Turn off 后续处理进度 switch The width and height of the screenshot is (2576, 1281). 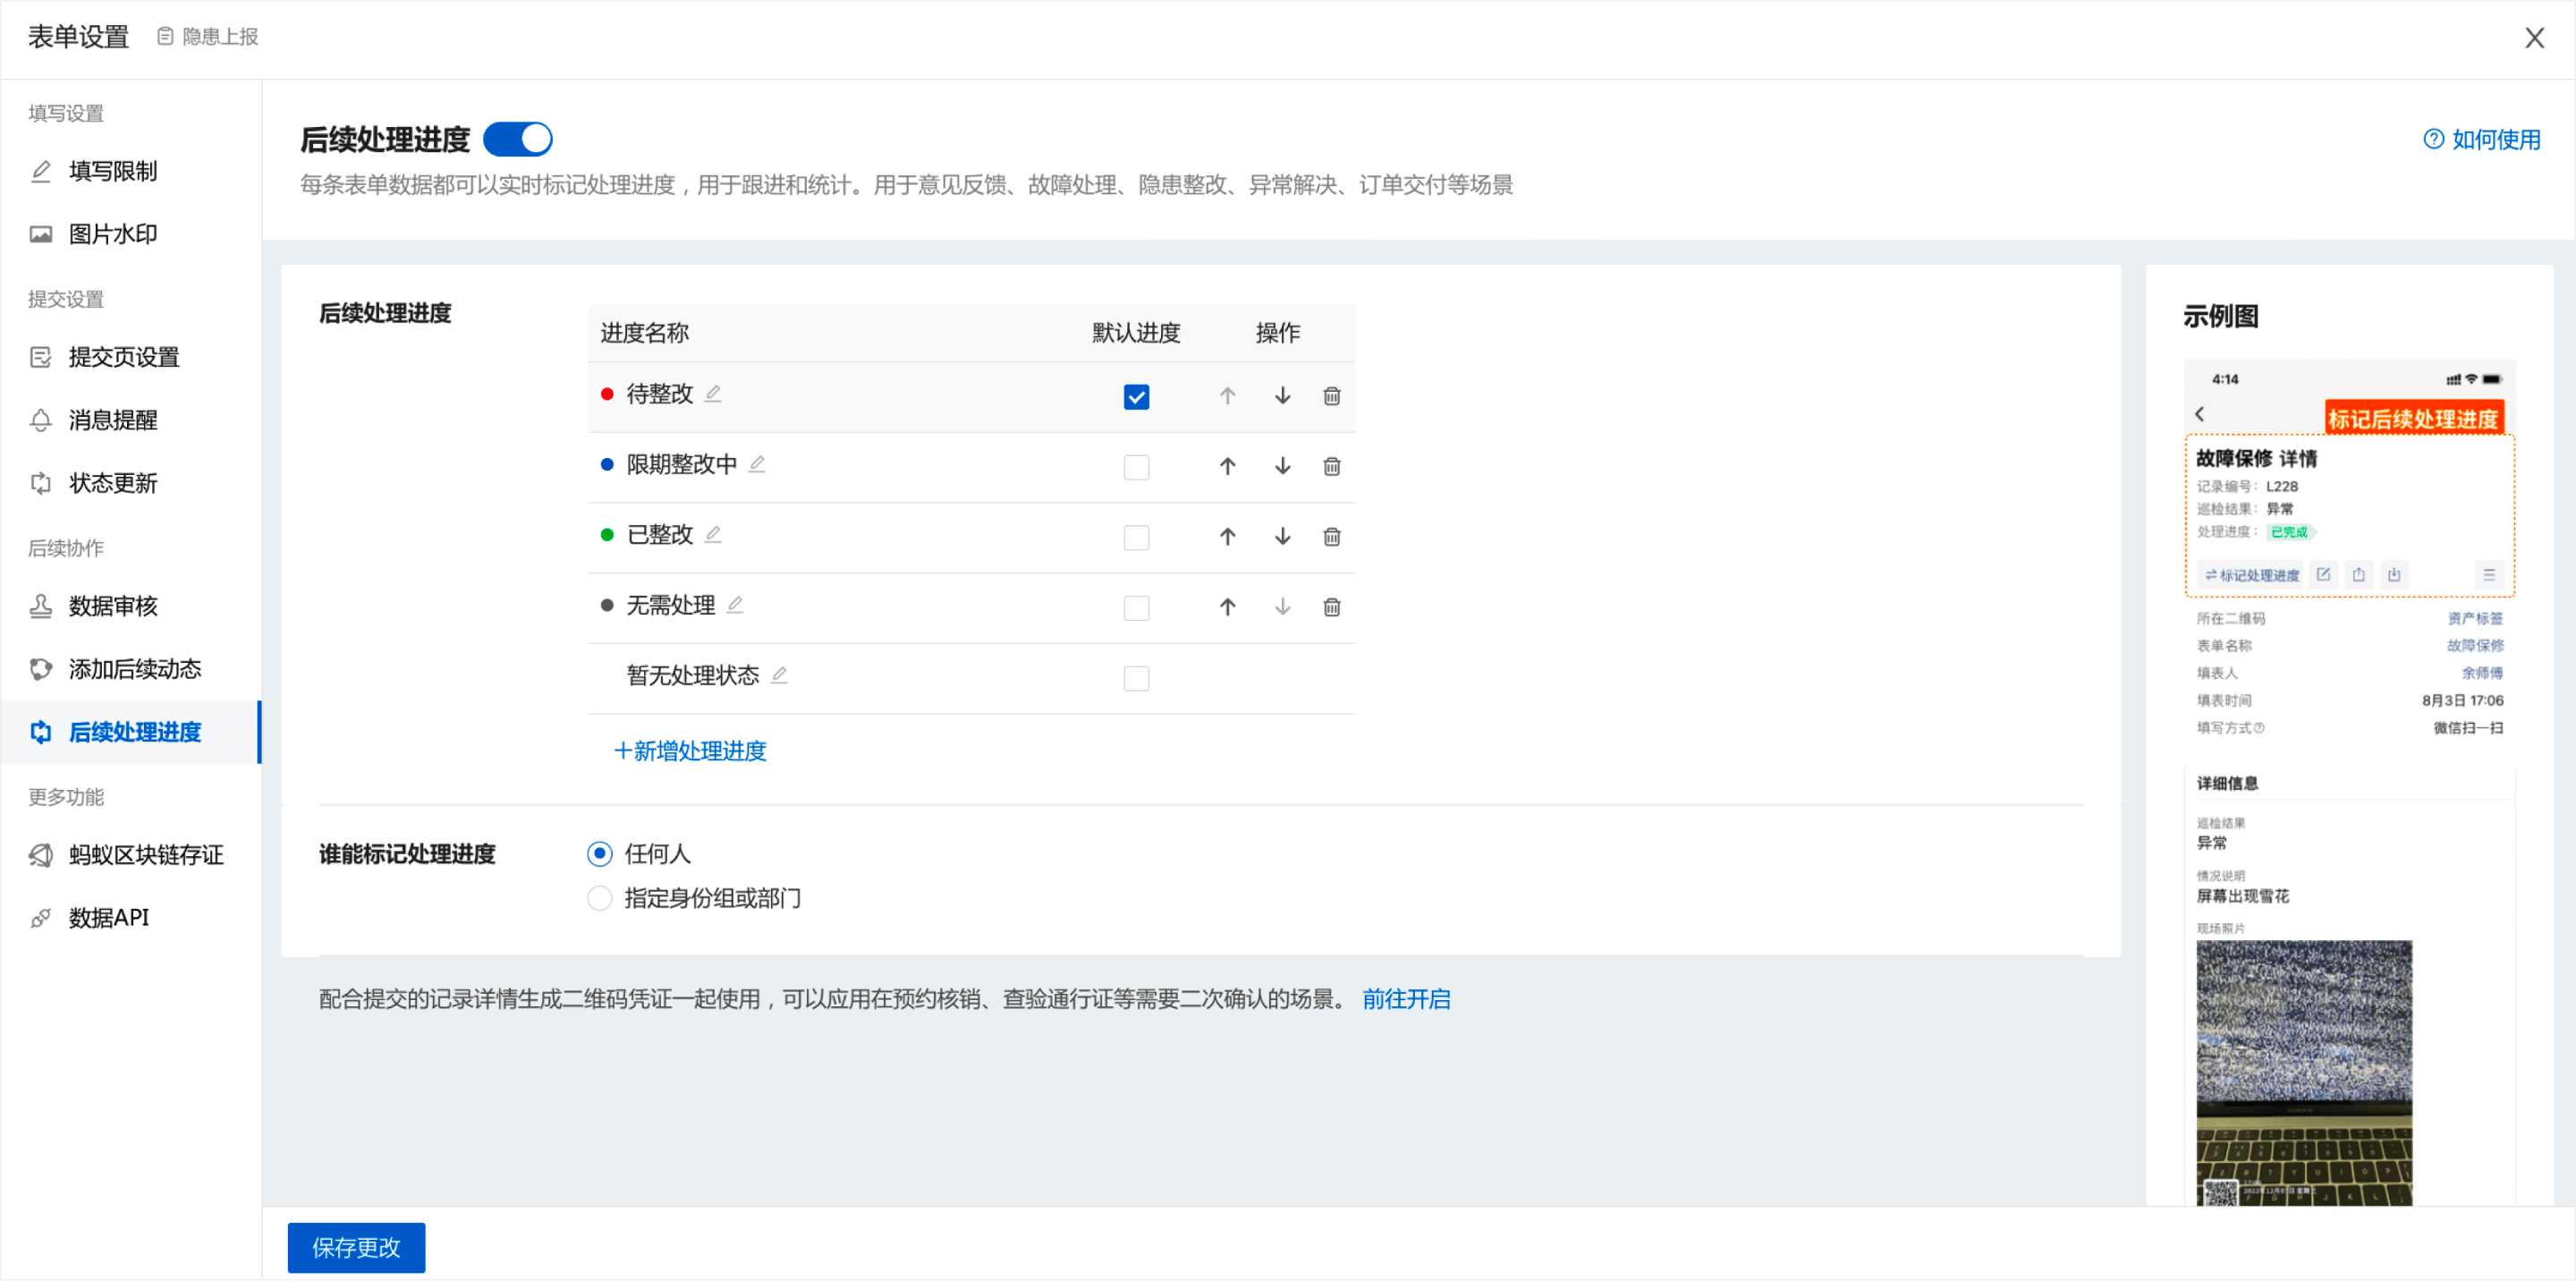point(518,139)
